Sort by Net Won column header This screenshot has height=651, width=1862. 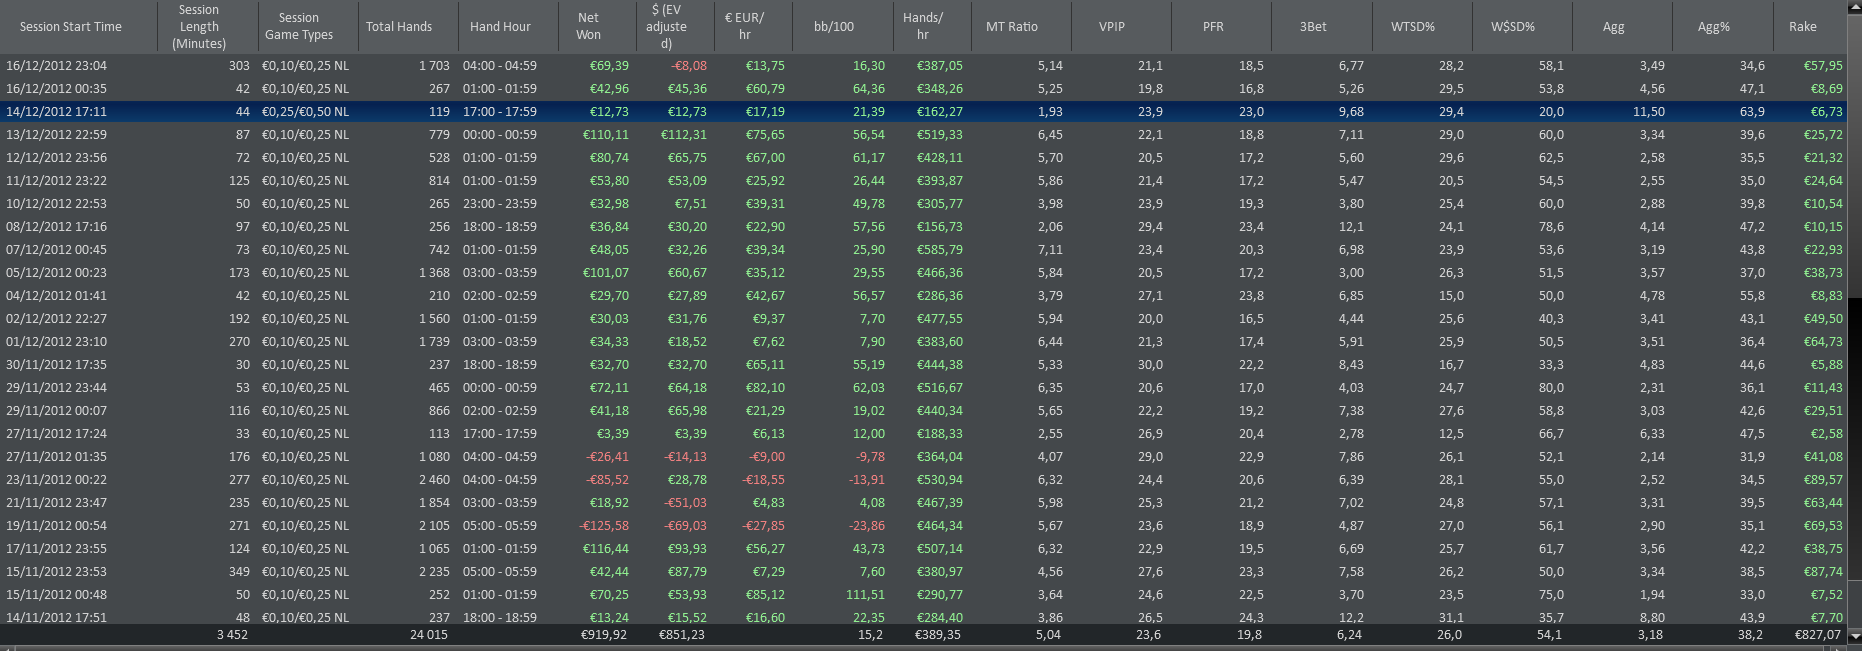click(x=588, y=27)
